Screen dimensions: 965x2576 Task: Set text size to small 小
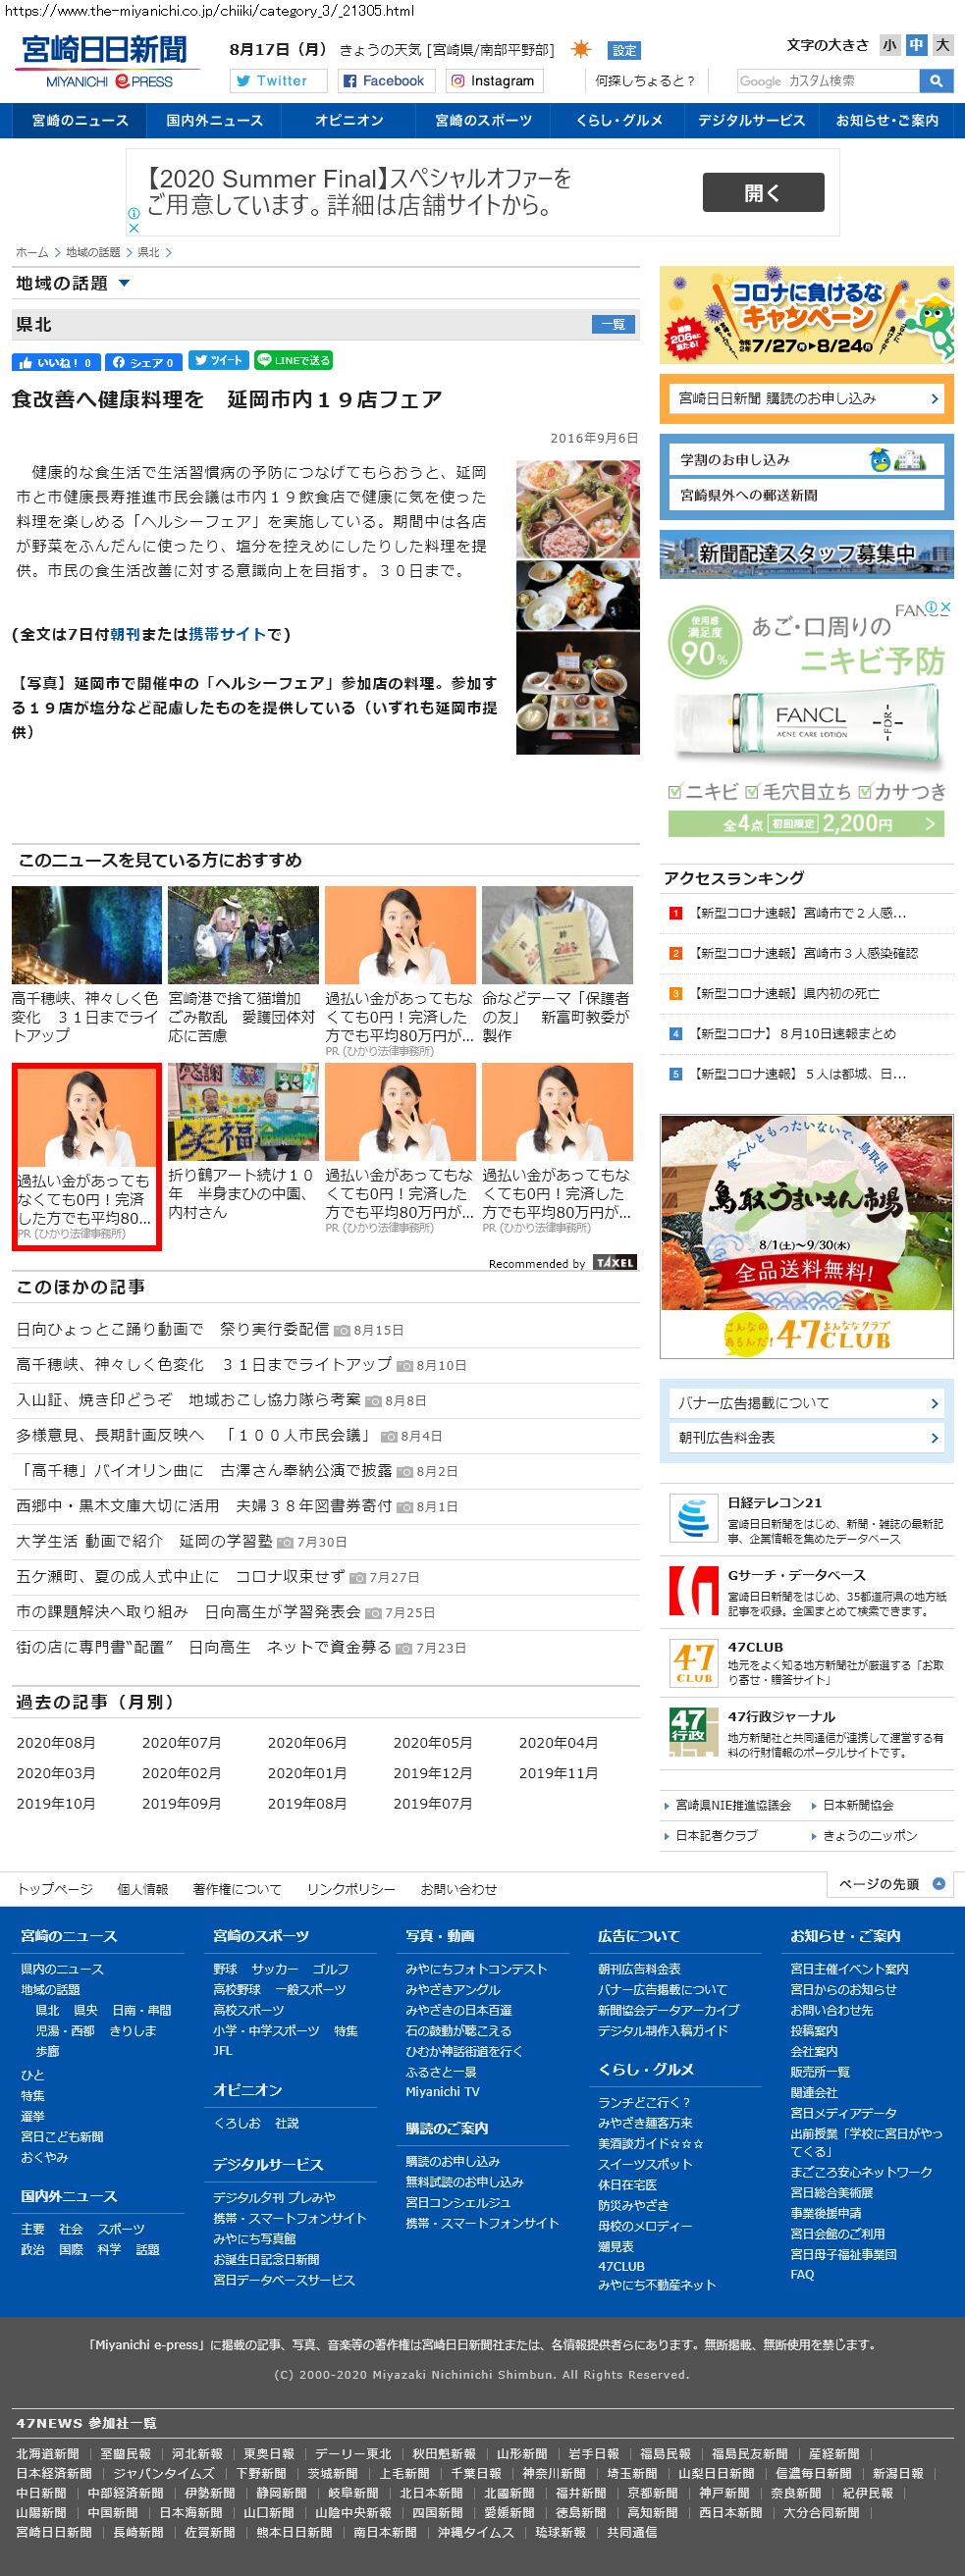pos(889,45)
